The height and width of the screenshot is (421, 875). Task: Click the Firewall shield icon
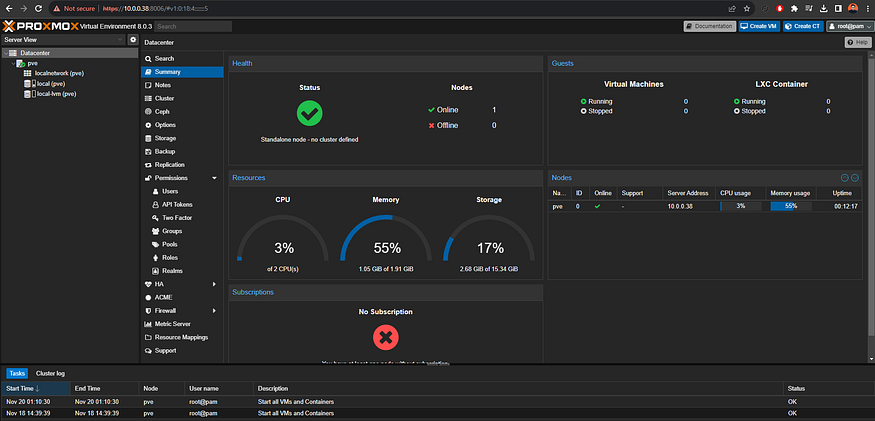coord(148,311)
